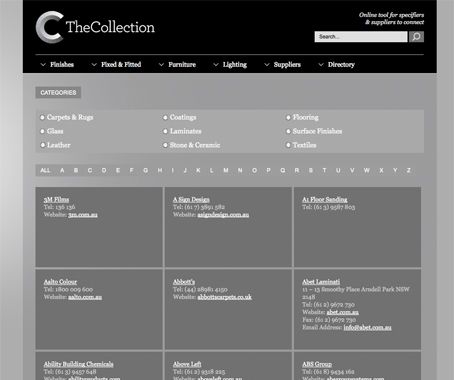Filter suppliers by letter C

pyautogui.click(x=90, y=170)
